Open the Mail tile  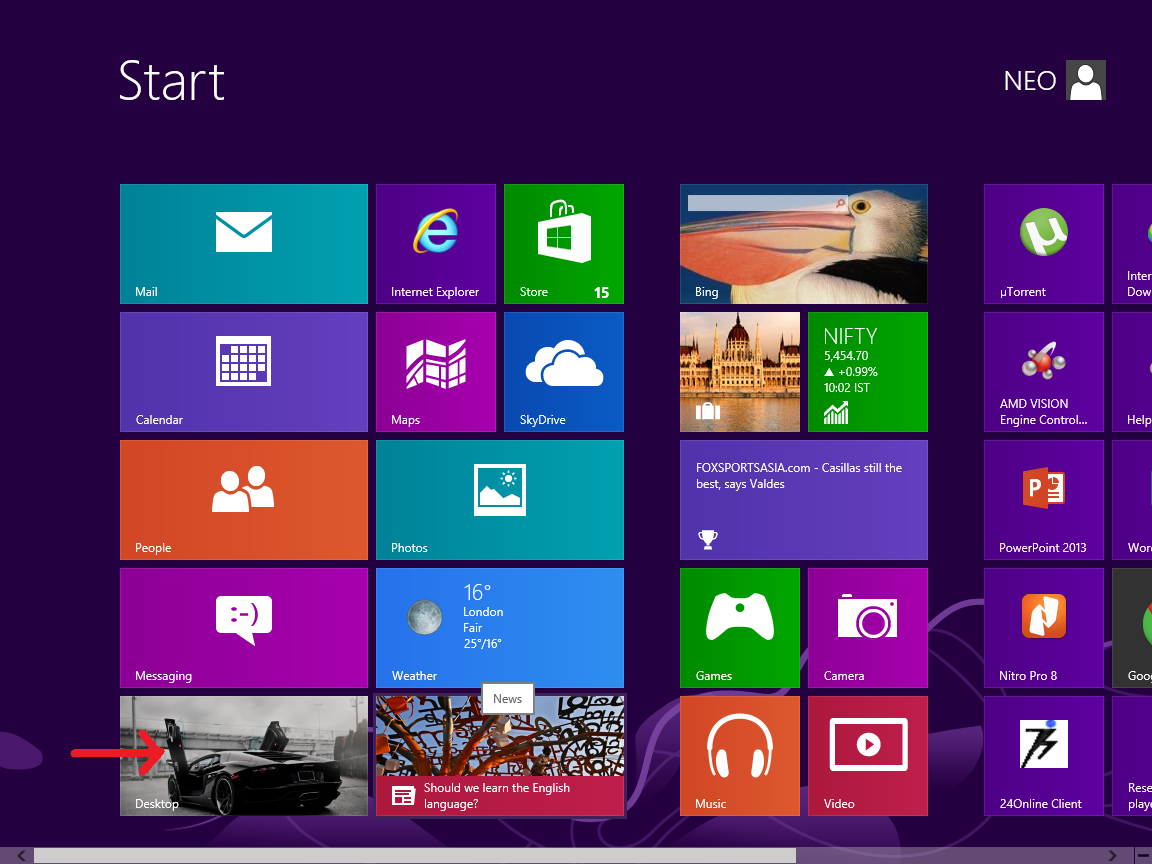tap(244, 244)
